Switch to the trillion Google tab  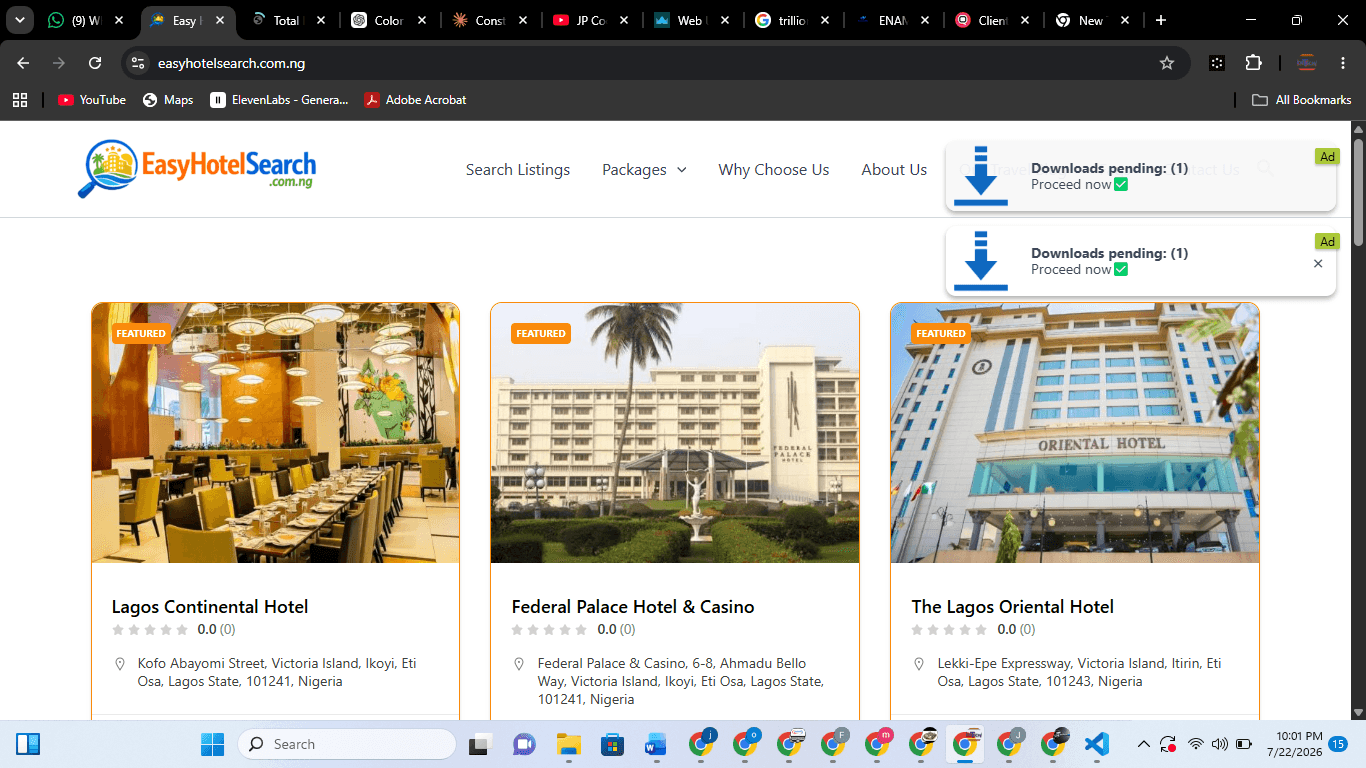pyautogui.click(x=792, y=20)
